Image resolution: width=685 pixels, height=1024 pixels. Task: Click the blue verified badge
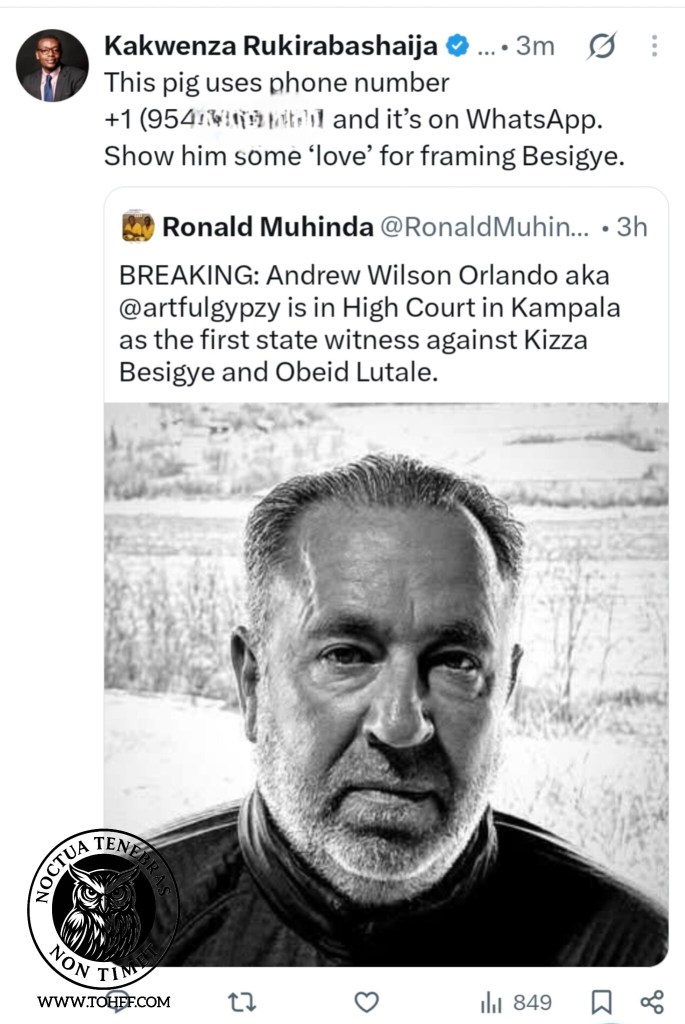point(457,46)
